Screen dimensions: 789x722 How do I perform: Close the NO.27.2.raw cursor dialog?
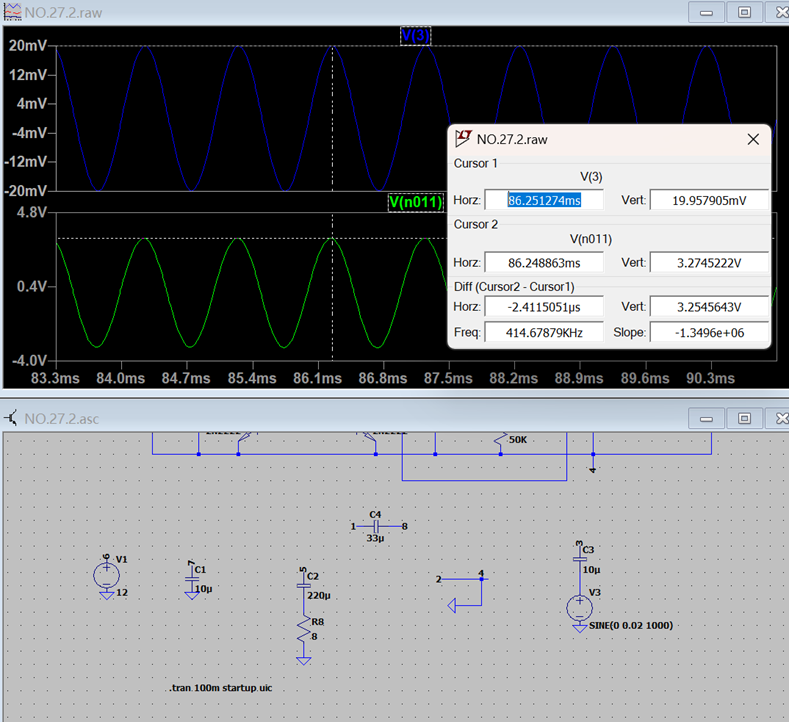753,140
